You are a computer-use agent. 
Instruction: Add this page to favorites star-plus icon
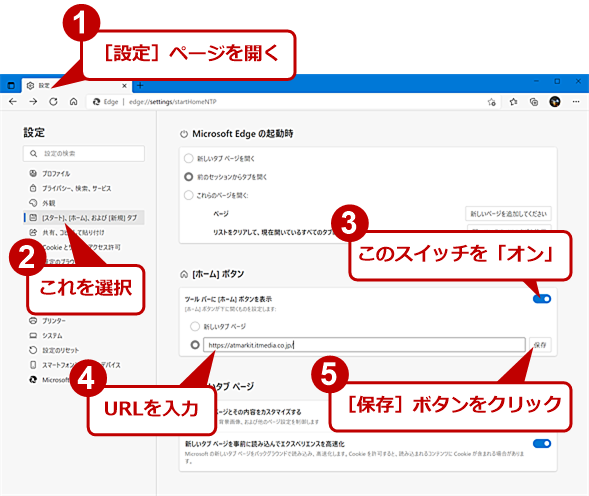point(492,102)
